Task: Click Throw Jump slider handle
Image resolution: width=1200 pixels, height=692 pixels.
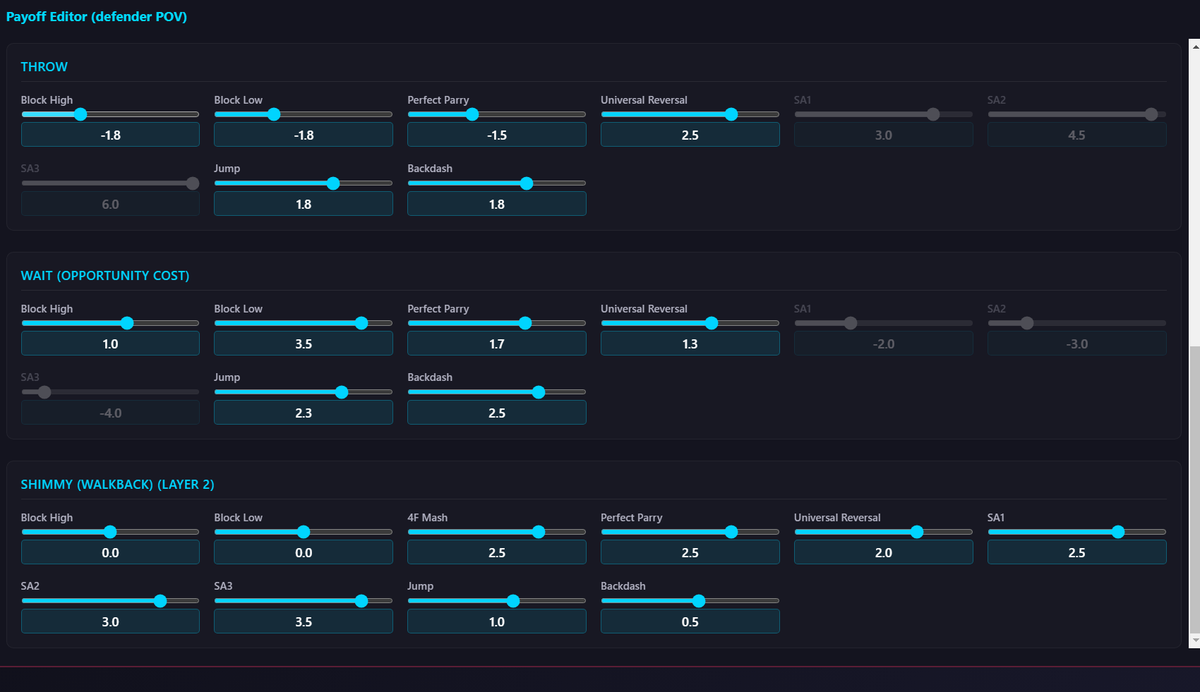Action: point(333,183)
